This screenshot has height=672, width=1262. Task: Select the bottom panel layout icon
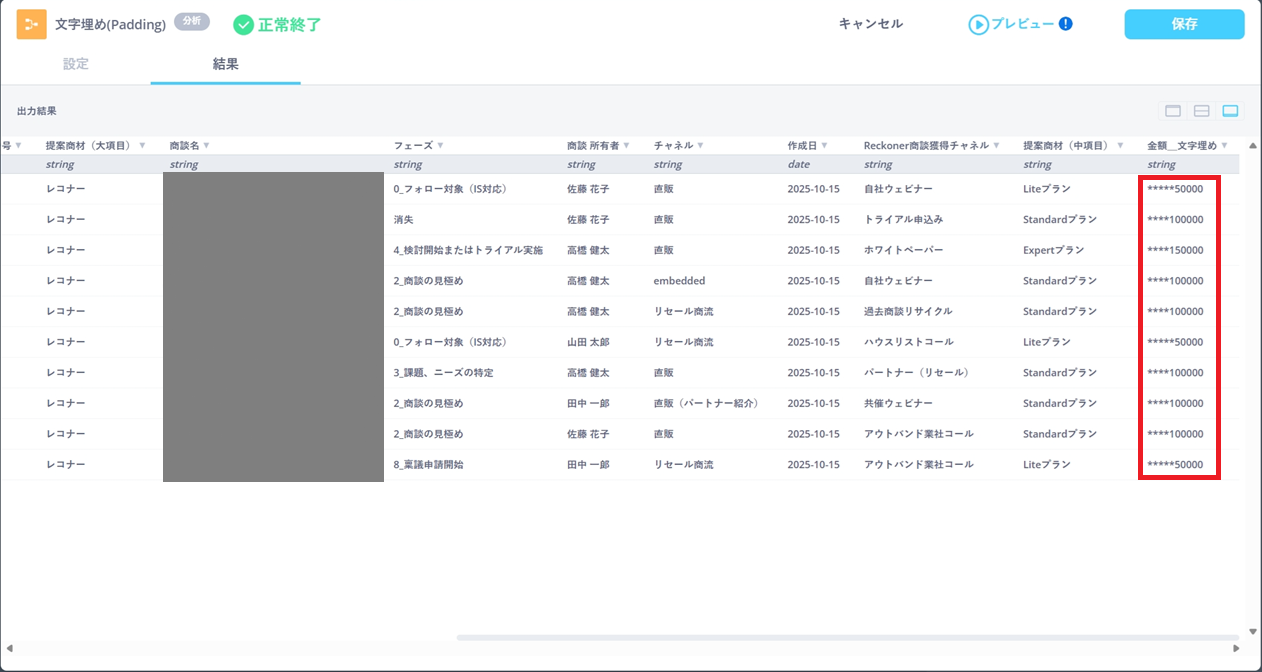pyautogui.click(x=1230, y=111)
